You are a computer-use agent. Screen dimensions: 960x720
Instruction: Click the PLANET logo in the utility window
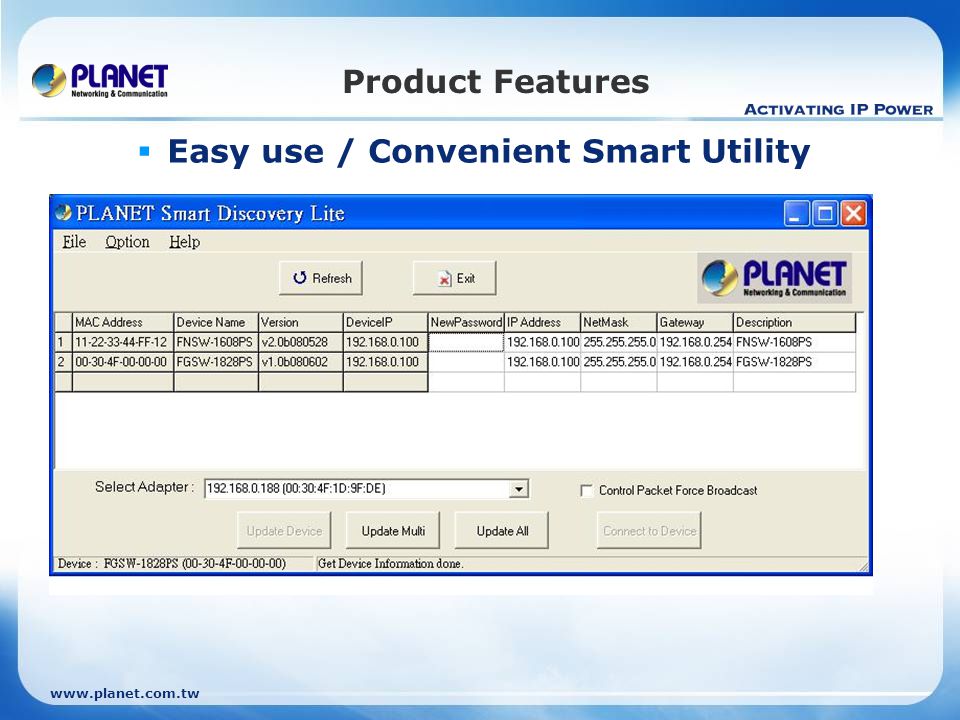coord(774,278)
